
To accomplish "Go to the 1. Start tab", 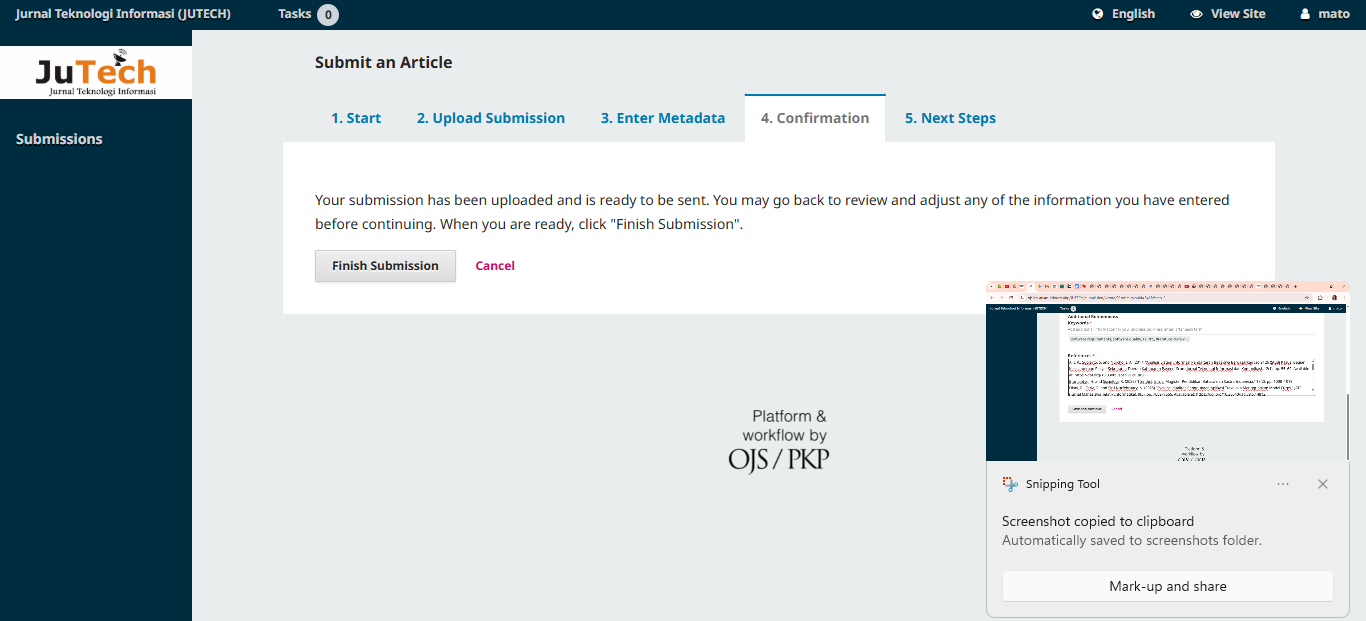I will 356,118.
